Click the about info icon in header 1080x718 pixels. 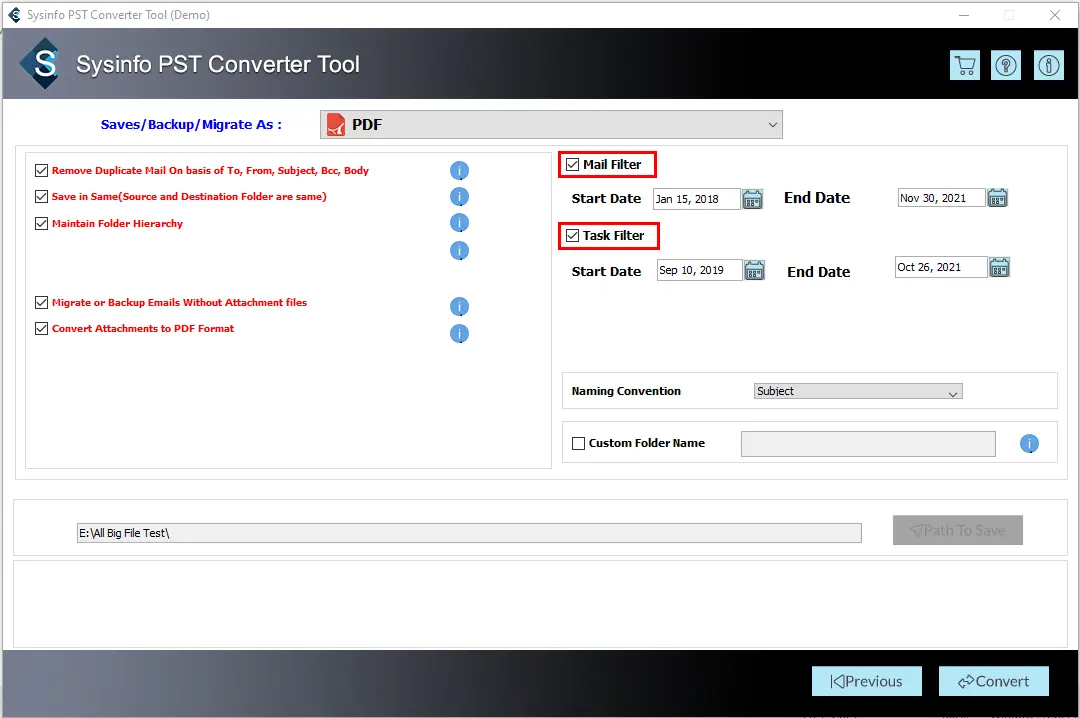[x=1049, y=65]
